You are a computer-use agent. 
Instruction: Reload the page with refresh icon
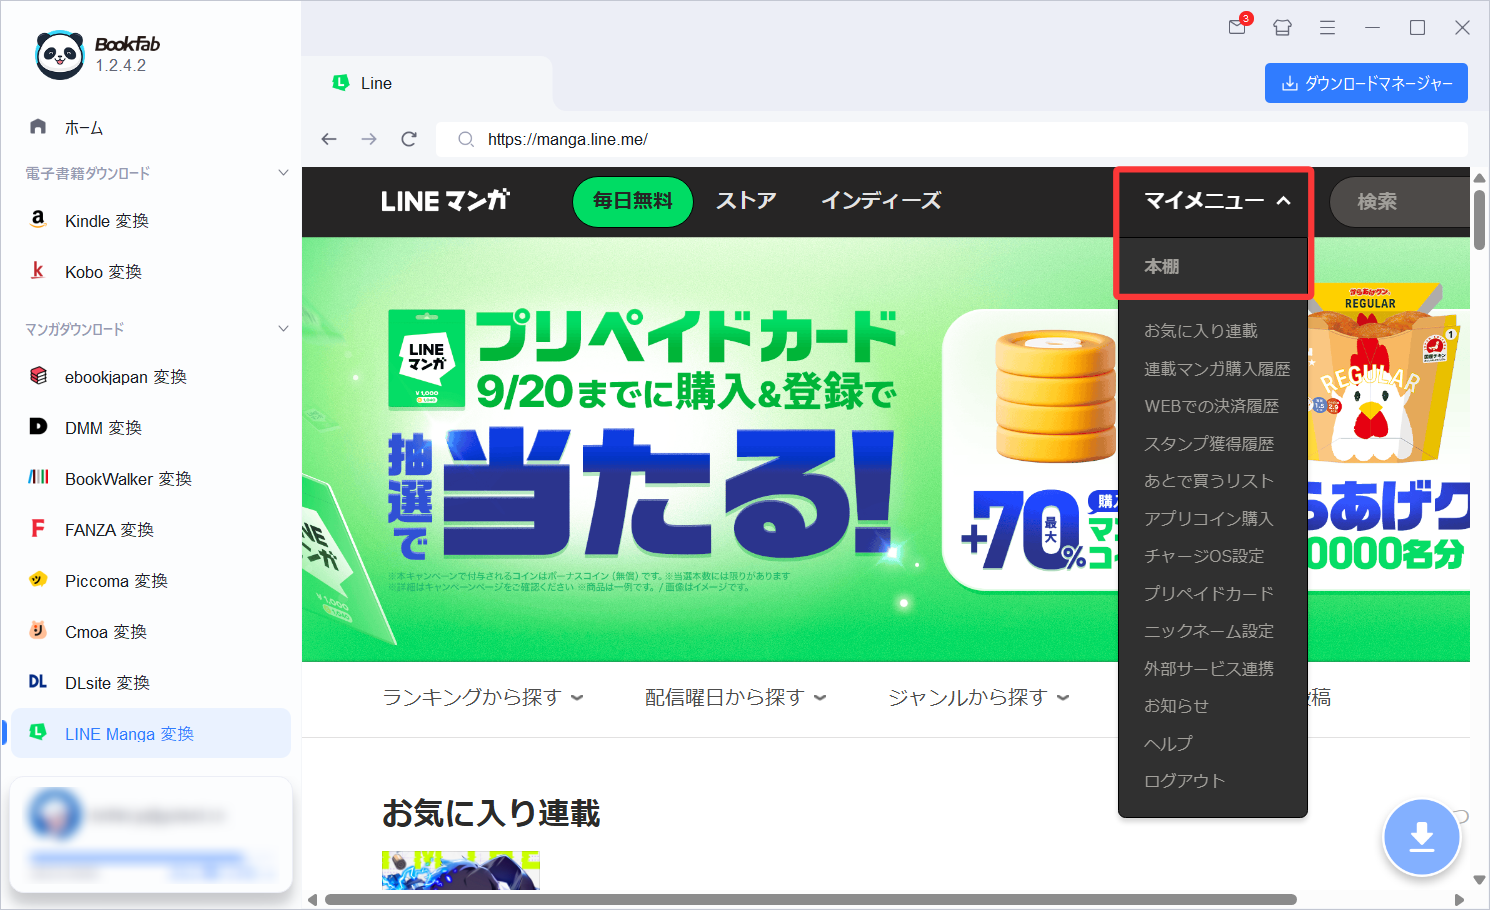tap(409, 139)
